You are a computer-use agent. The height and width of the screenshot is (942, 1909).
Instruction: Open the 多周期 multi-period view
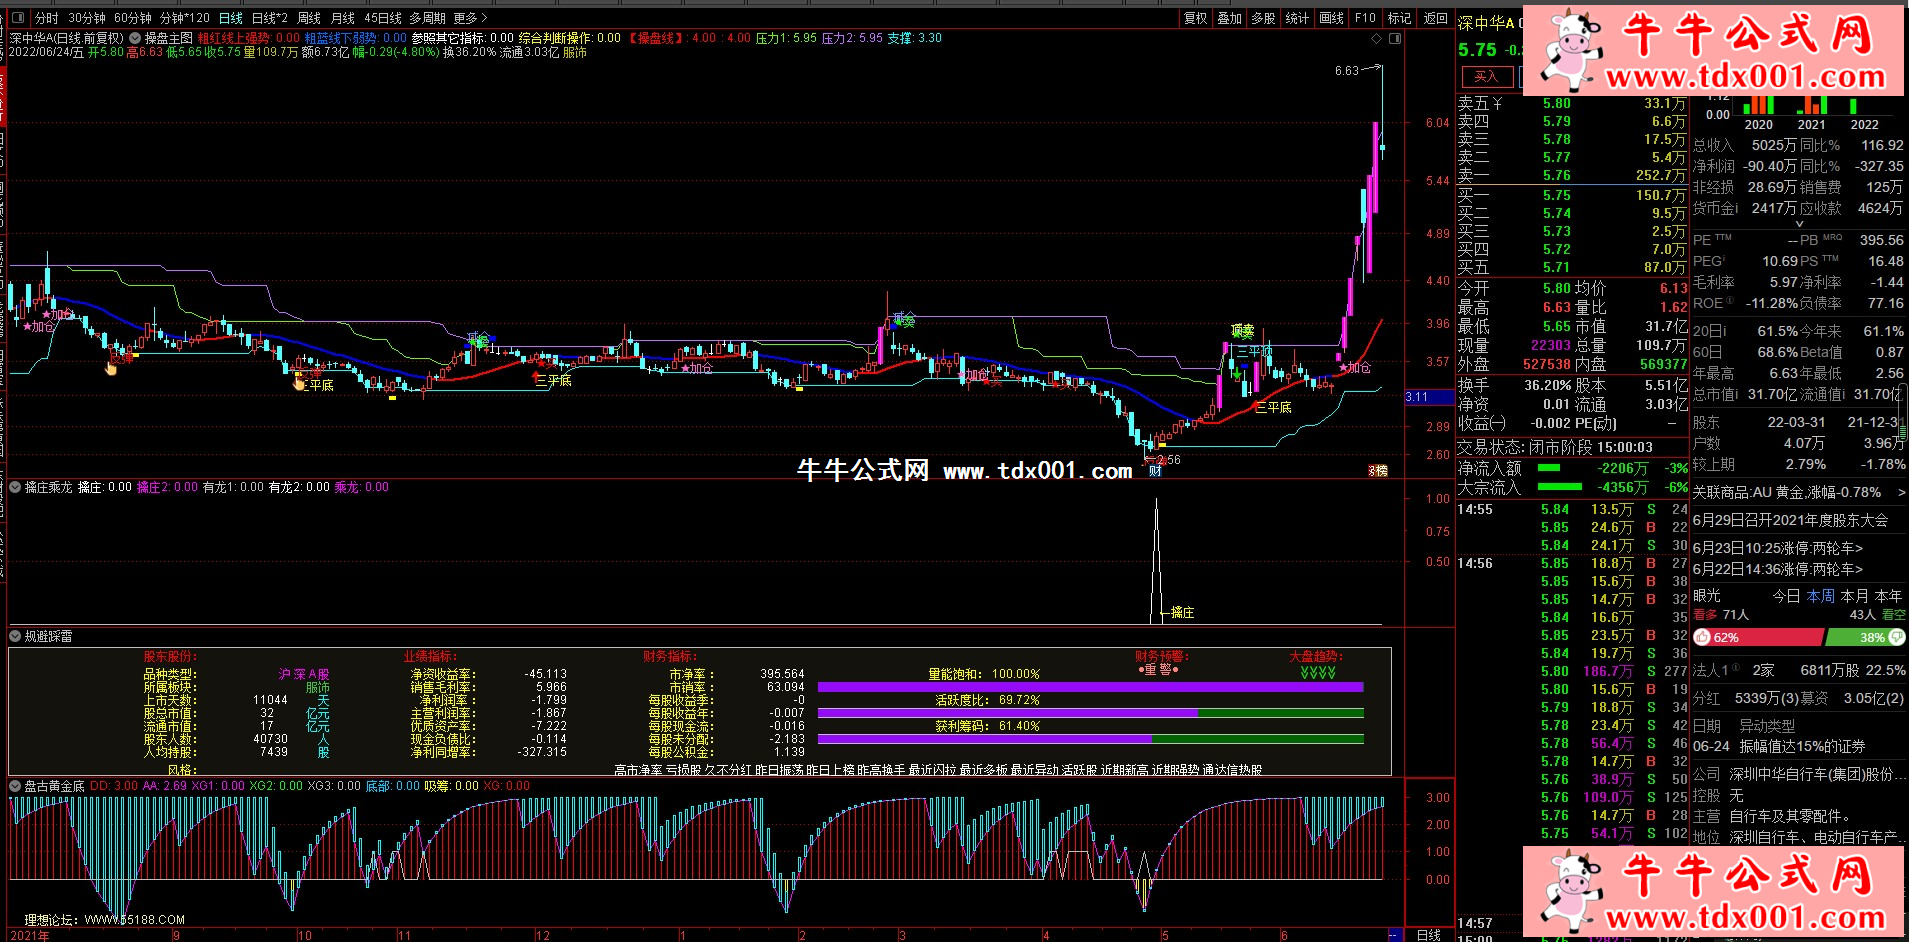click(427, 18)
